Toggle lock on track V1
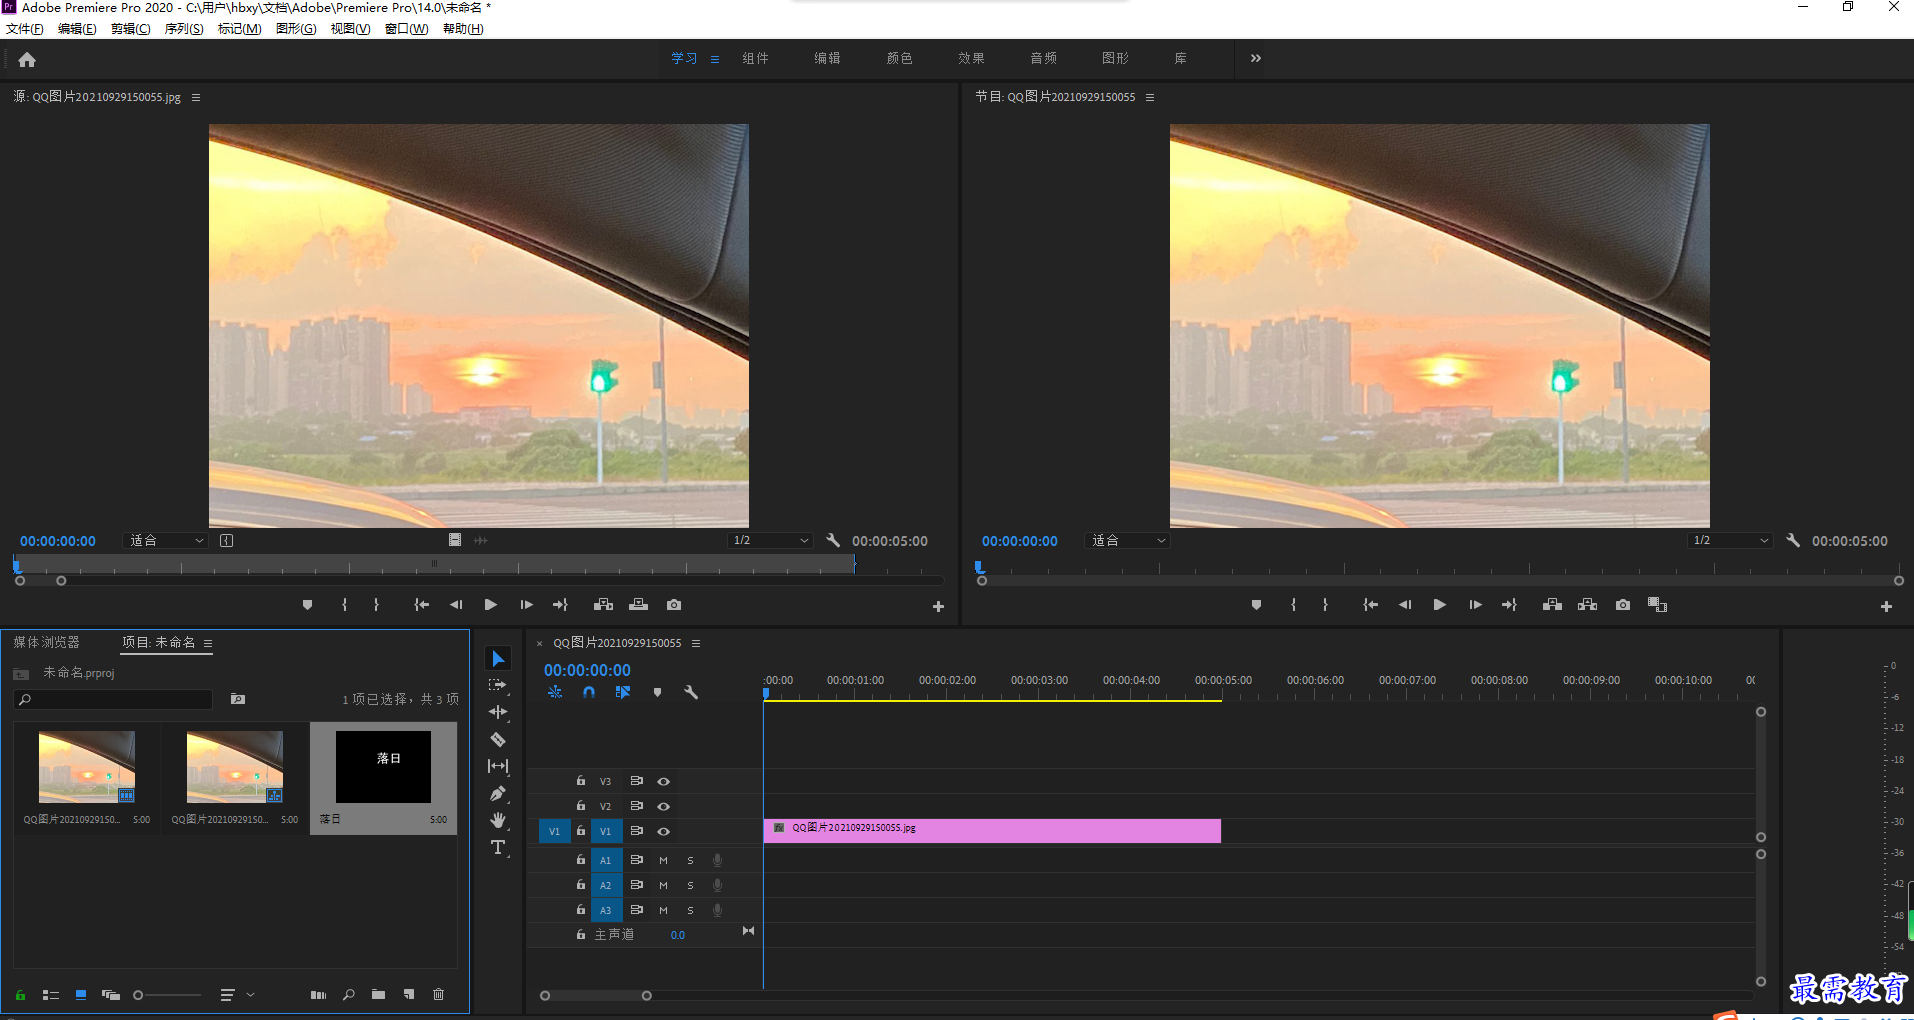Screen dimensions: 1914x1020 point(580,831)
